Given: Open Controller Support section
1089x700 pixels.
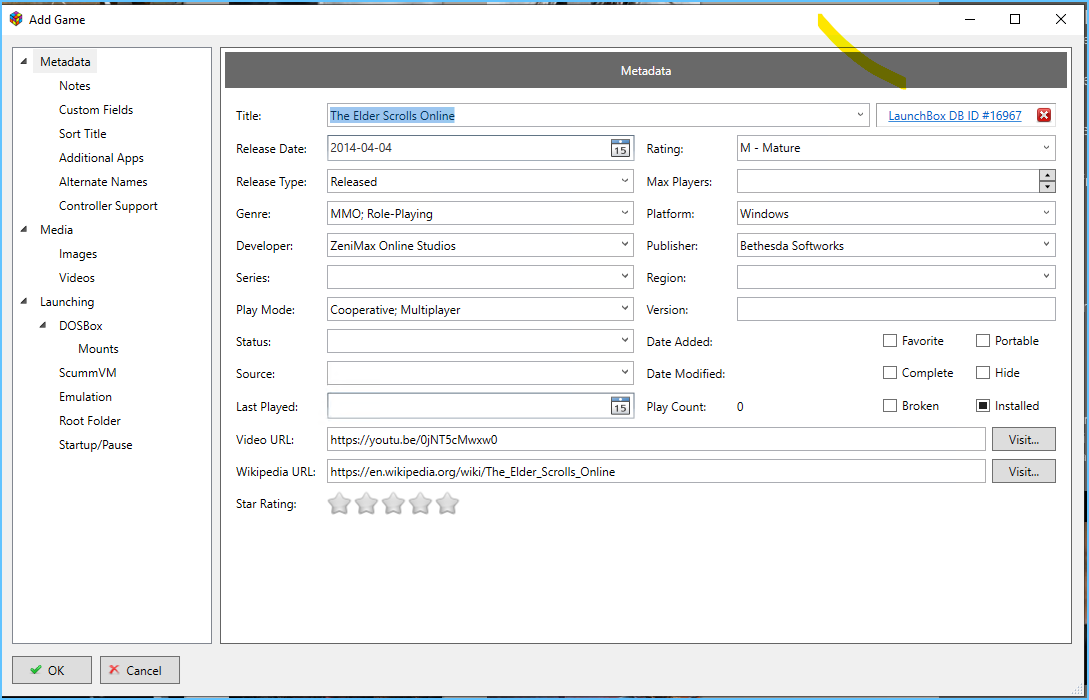Looking at the screenshot, I should click(x=108, y=206).
